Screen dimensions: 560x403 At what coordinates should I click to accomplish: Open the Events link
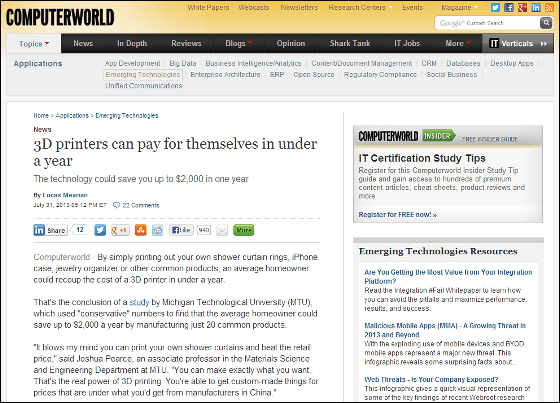coord(412,7)
